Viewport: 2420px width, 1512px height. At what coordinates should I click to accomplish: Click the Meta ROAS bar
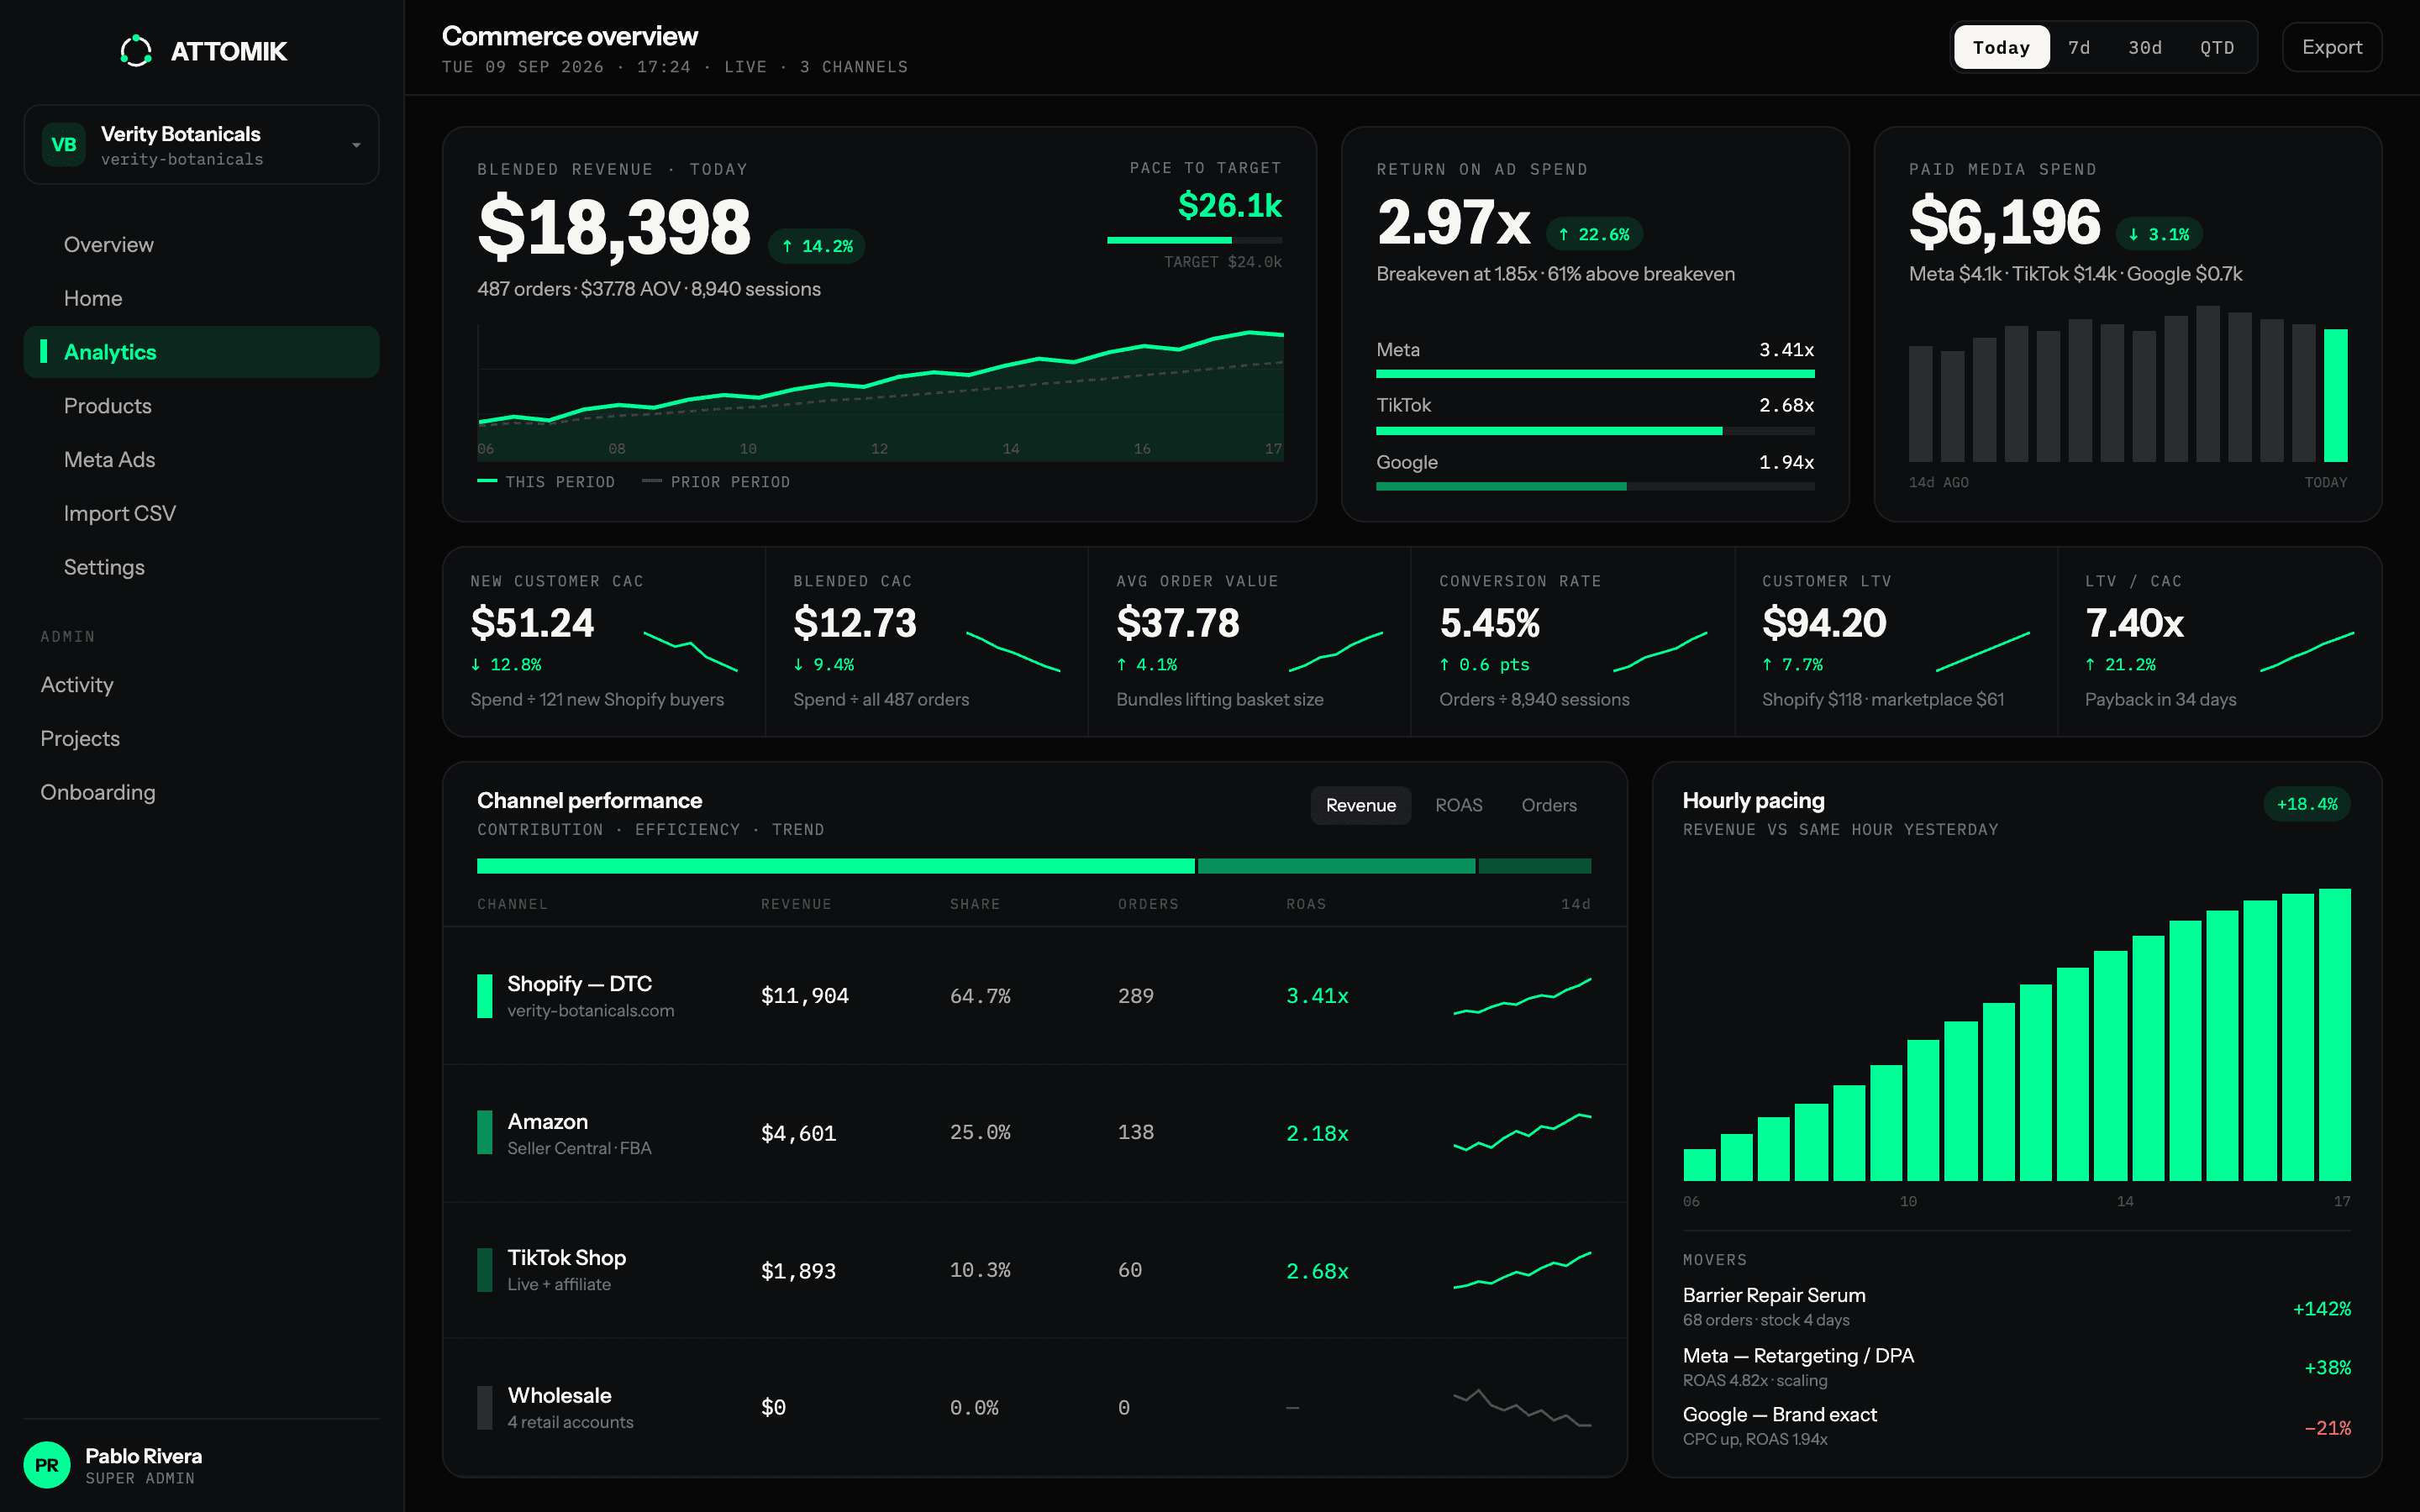(1595, 374)
